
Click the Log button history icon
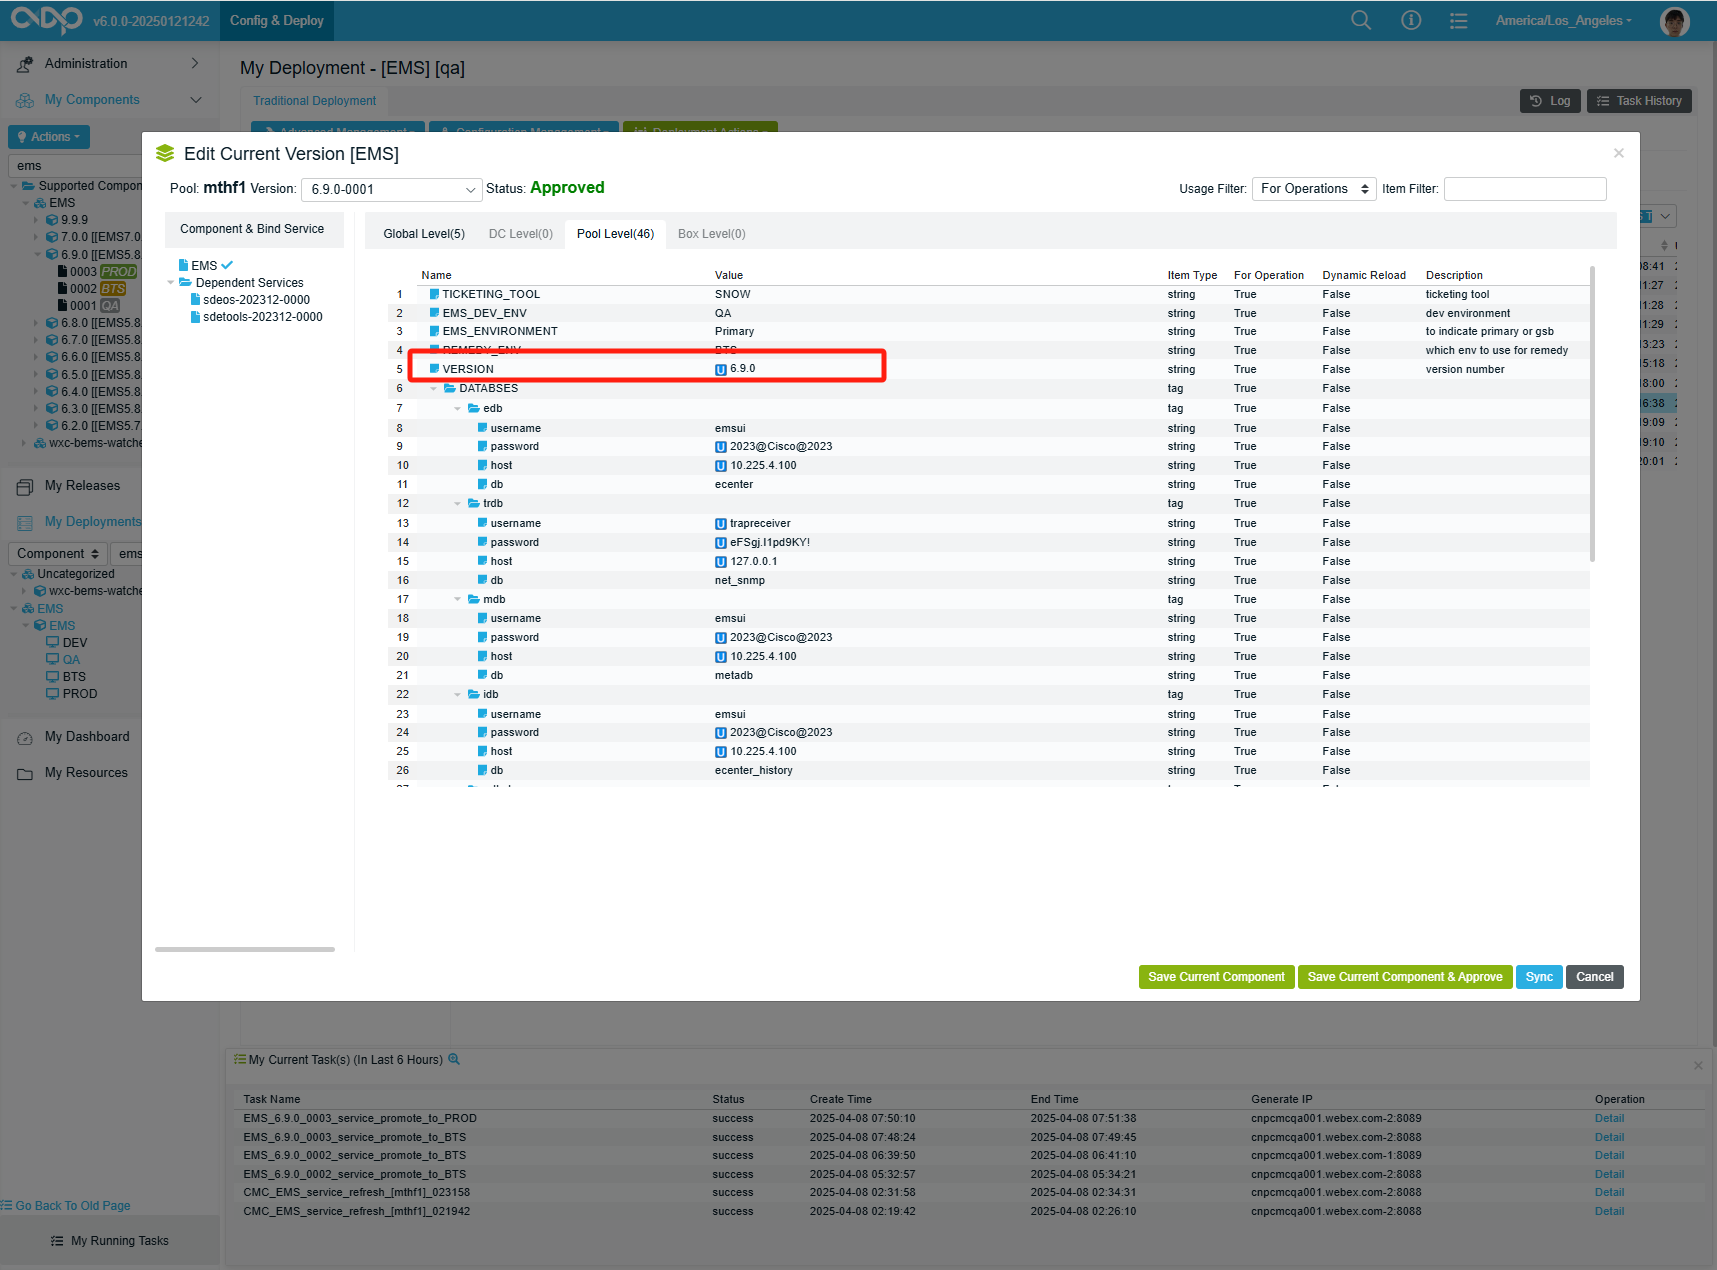pos(1536,101)
